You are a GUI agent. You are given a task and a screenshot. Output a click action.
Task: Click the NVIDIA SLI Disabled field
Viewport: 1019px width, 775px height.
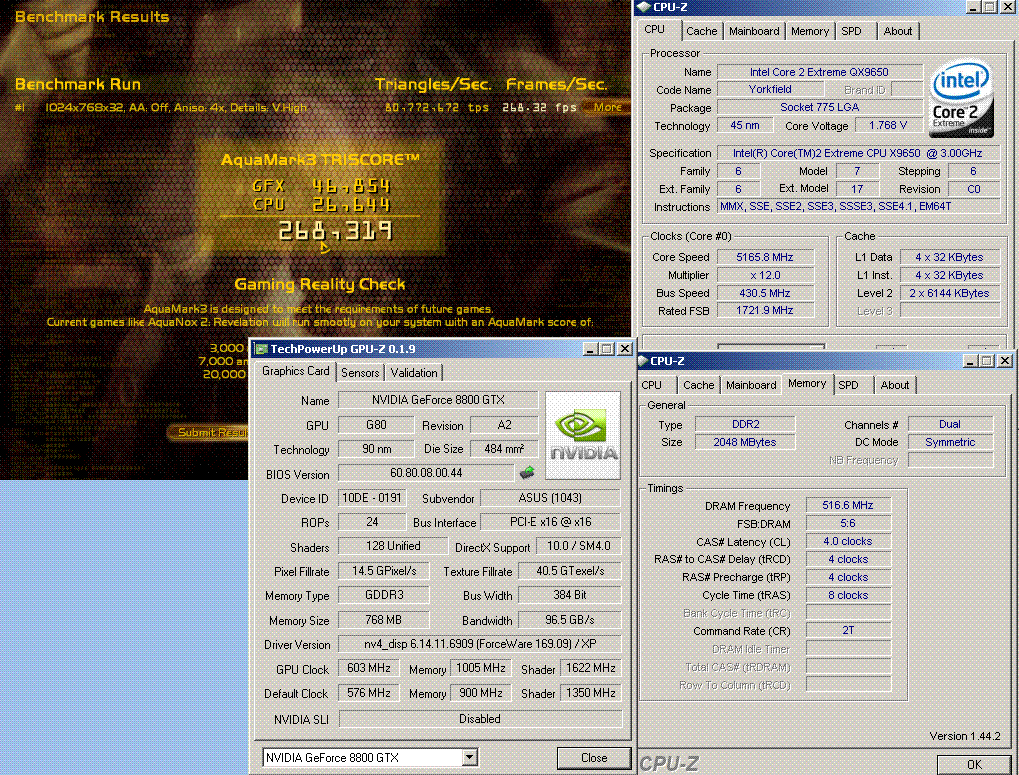tap(480, 718)
